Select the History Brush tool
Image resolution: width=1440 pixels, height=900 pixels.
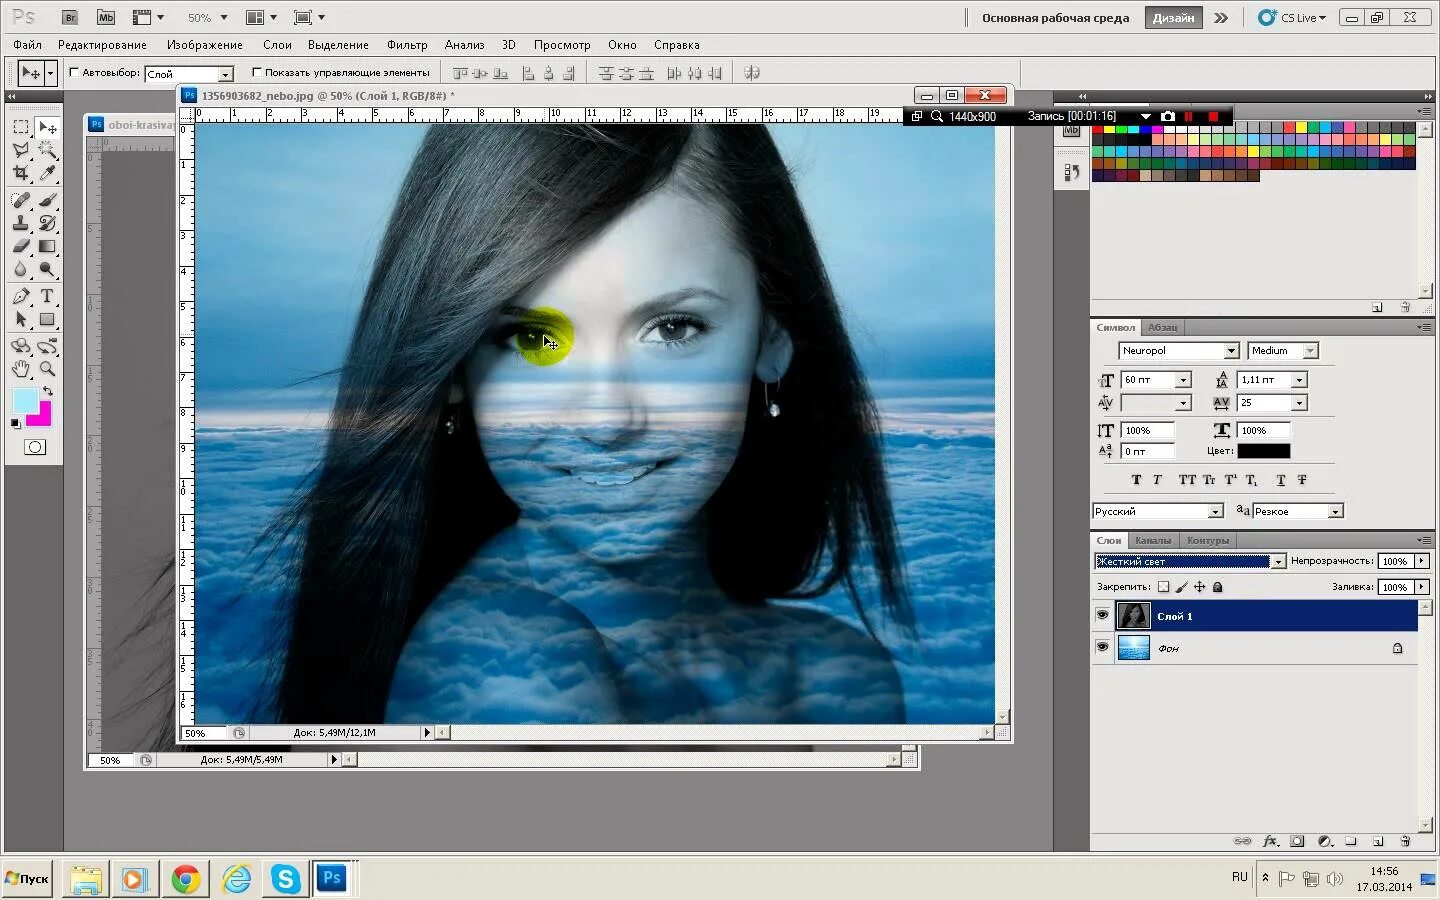[x=47, y=223]
